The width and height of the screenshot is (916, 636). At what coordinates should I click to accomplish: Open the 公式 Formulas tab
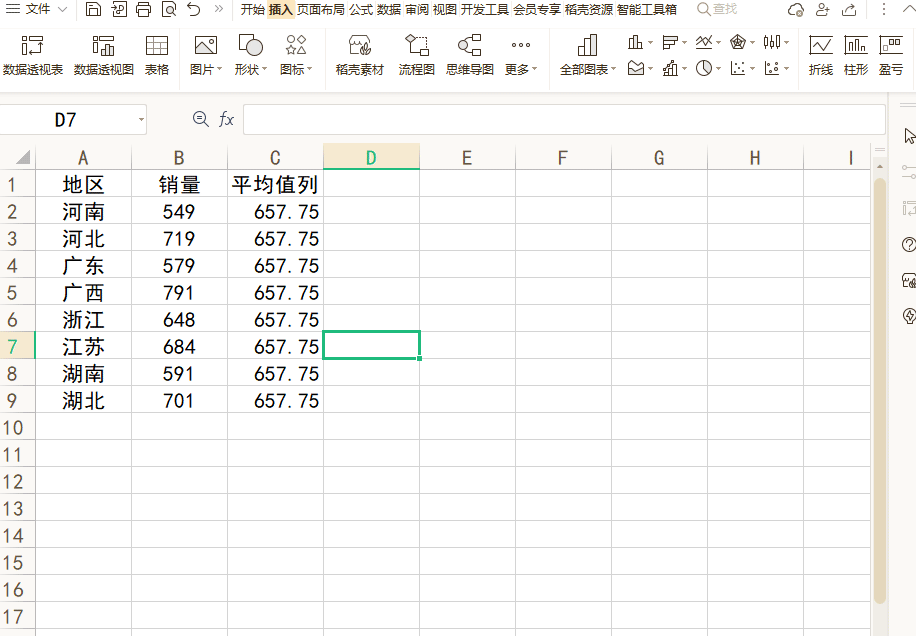pyautogui.click(x=360, y=10)
